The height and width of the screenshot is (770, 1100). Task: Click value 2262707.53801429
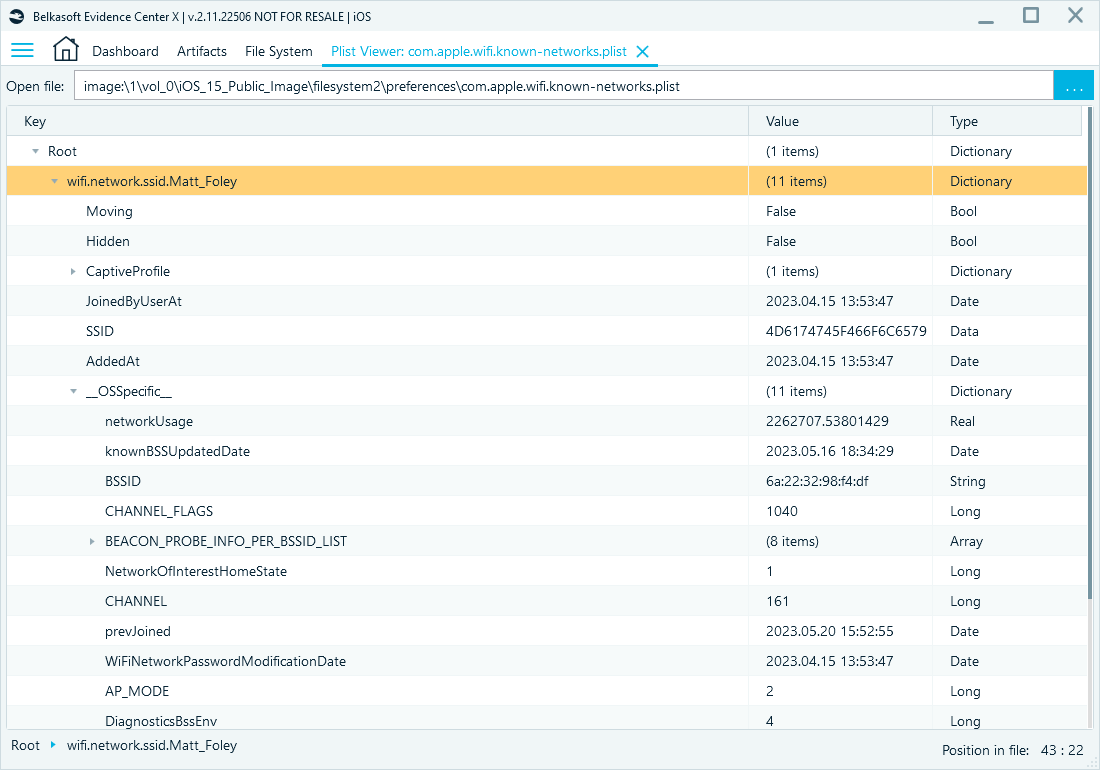point(827,421)
